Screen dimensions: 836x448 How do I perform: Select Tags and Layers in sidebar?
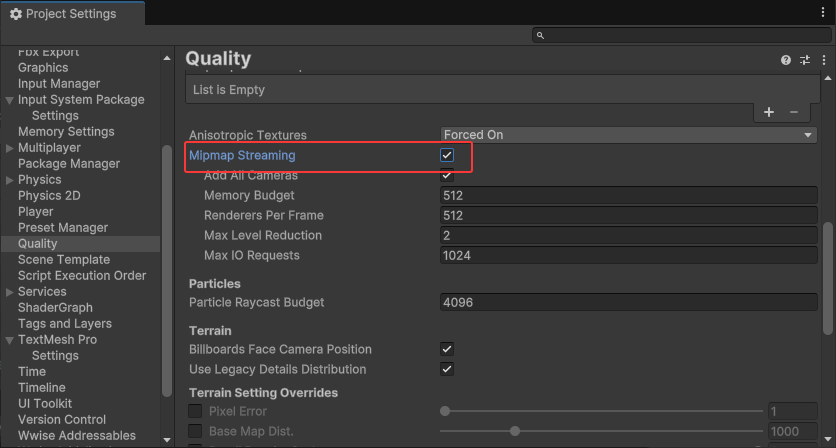coord(65,324)
